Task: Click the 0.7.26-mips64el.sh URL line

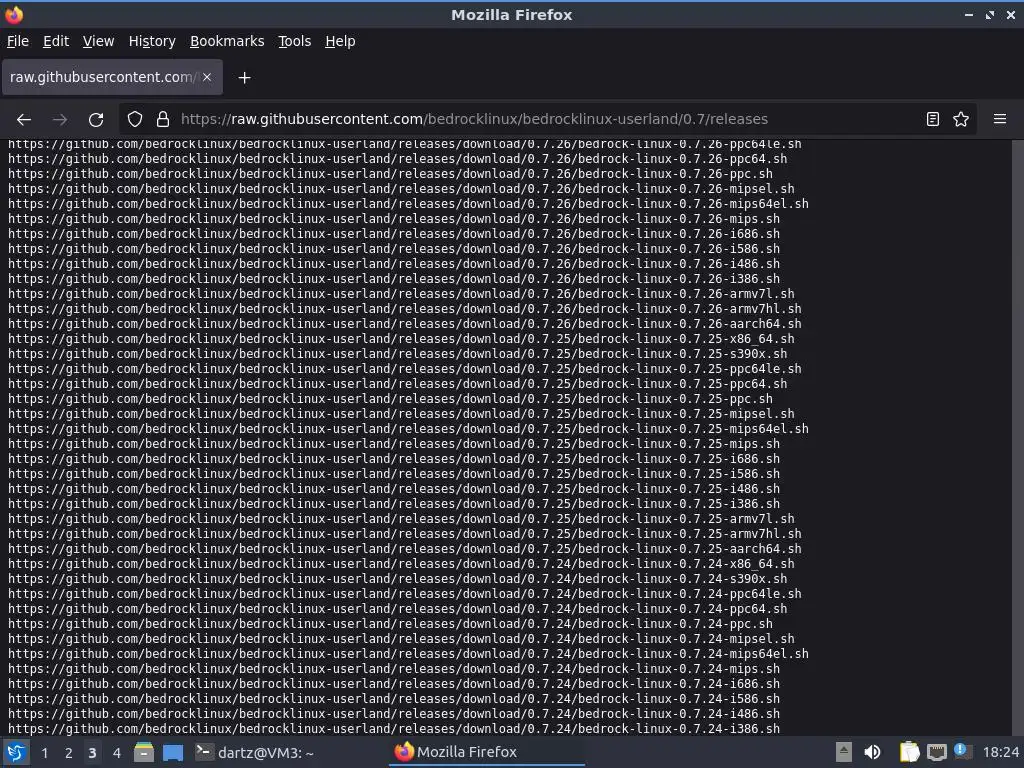Action: click(408, 204)
